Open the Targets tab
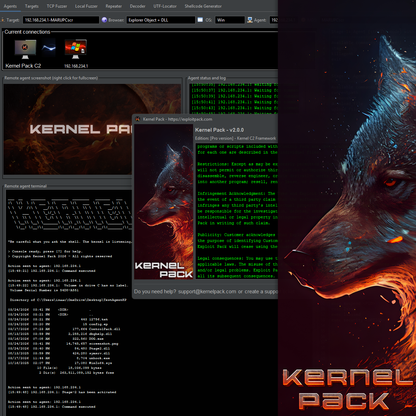Screen dimensions: 416x416 click(32, 6)
